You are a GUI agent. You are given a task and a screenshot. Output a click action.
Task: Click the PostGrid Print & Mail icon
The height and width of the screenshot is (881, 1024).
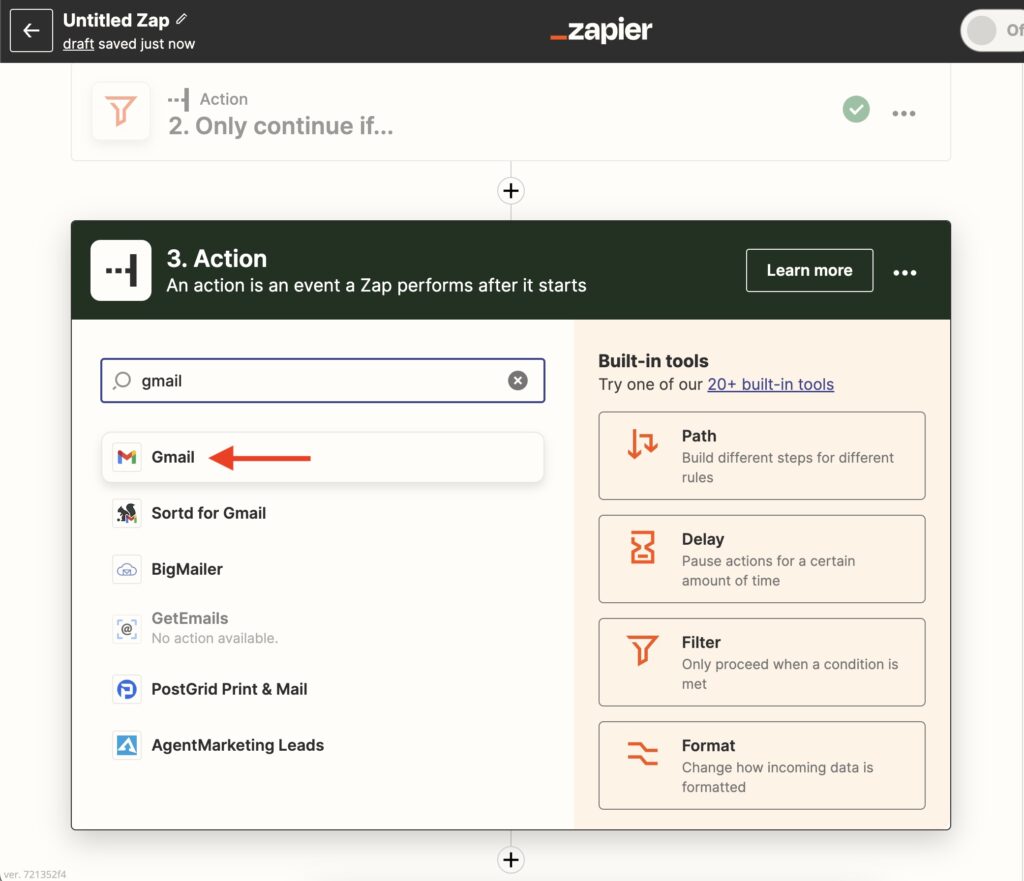point(127,689)
